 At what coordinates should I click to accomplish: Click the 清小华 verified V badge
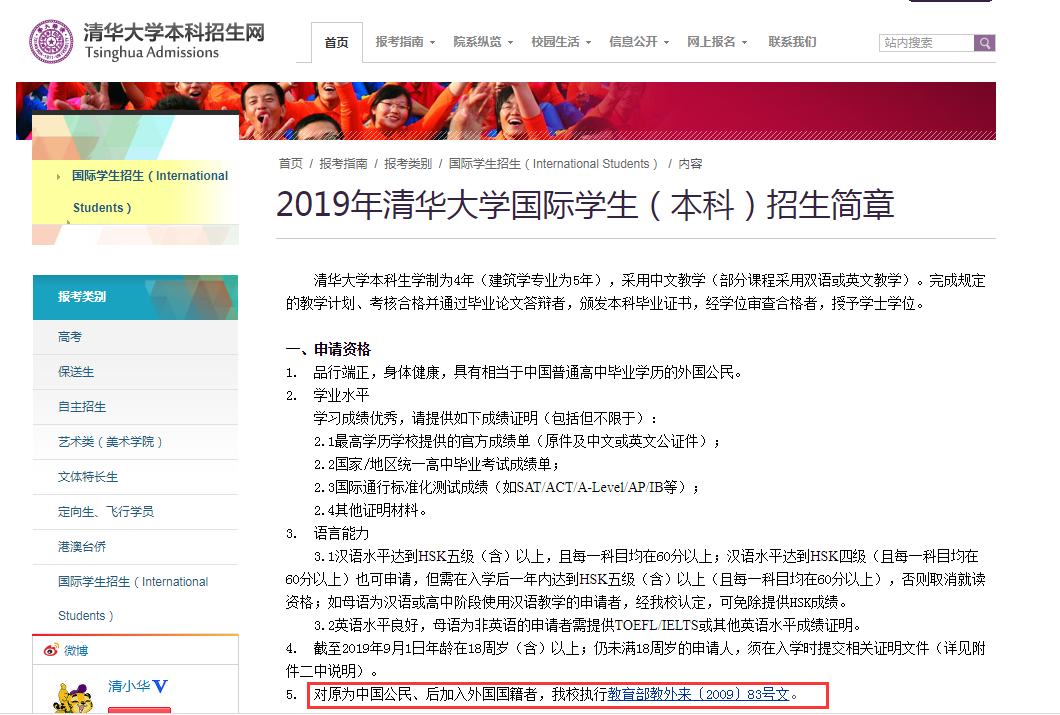(160, 686)
